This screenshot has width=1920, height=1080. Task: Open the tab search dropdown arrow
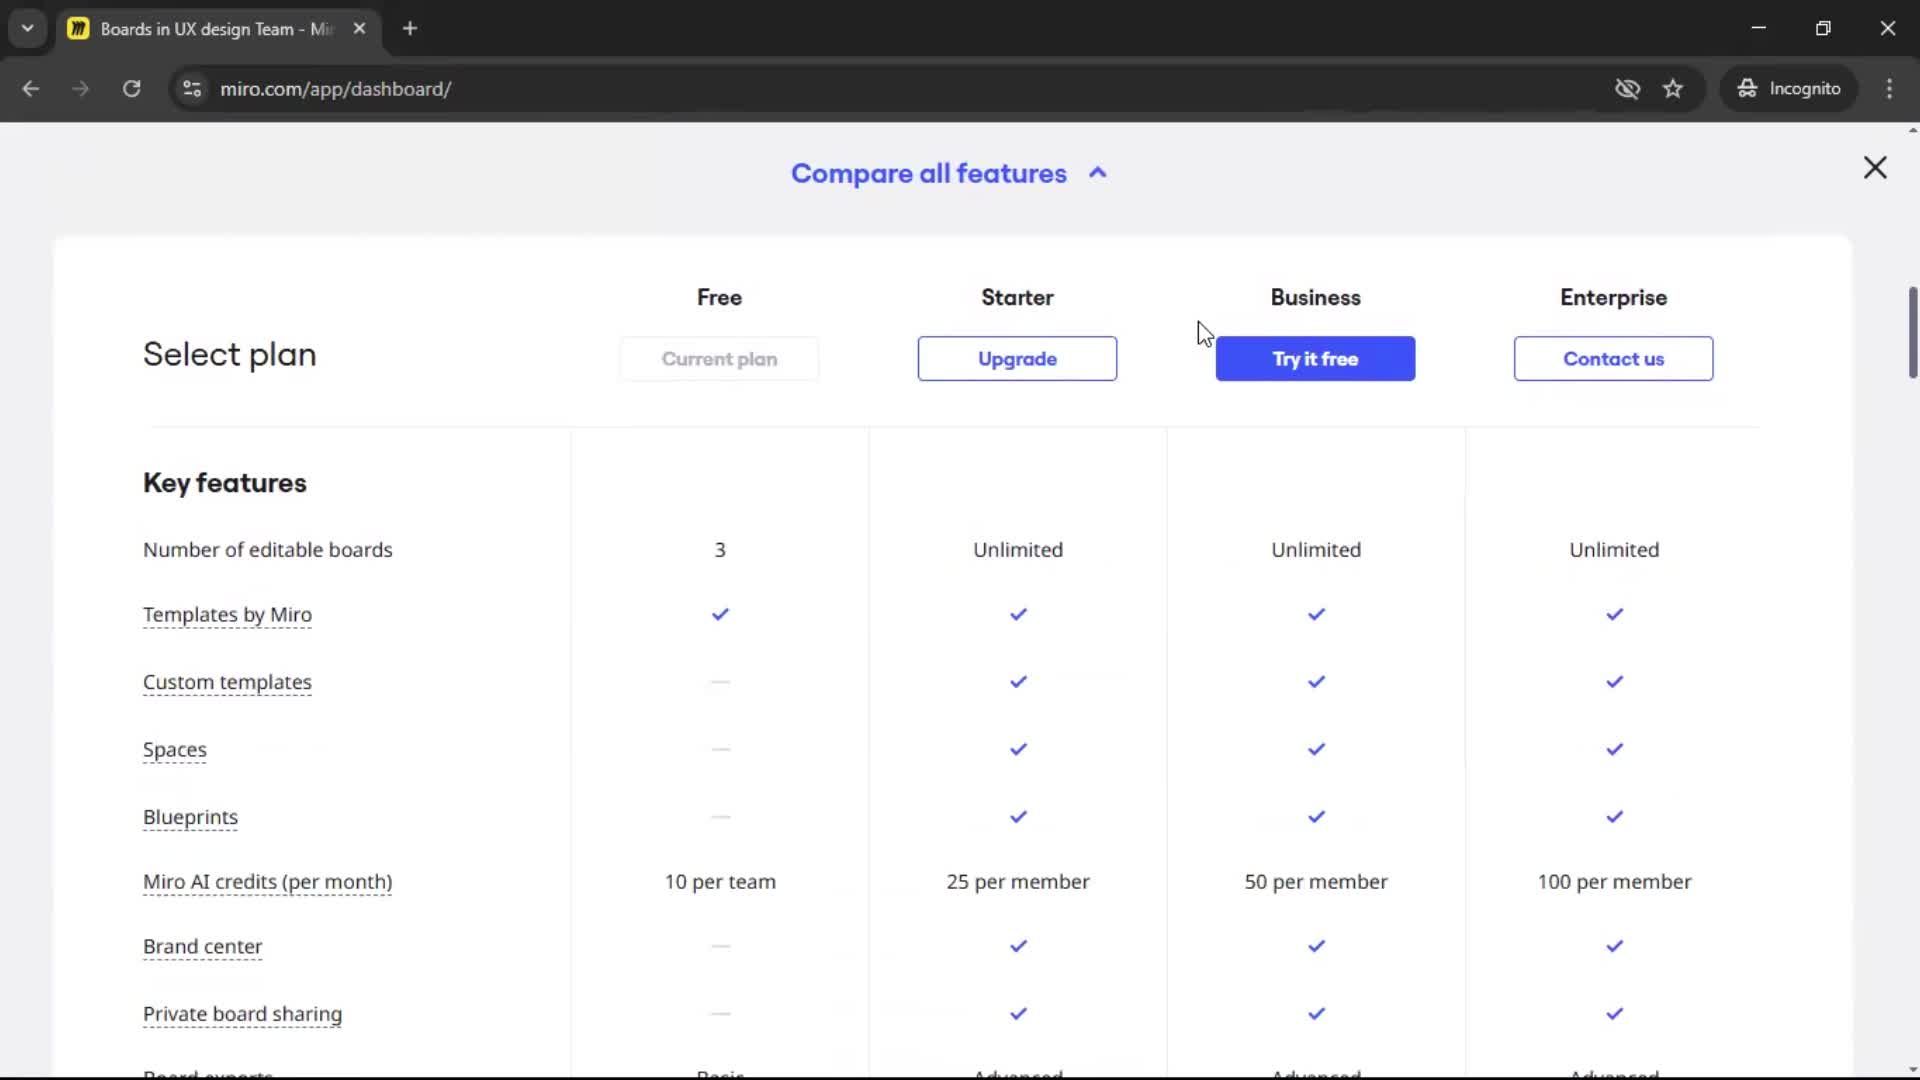coord(27,28)
